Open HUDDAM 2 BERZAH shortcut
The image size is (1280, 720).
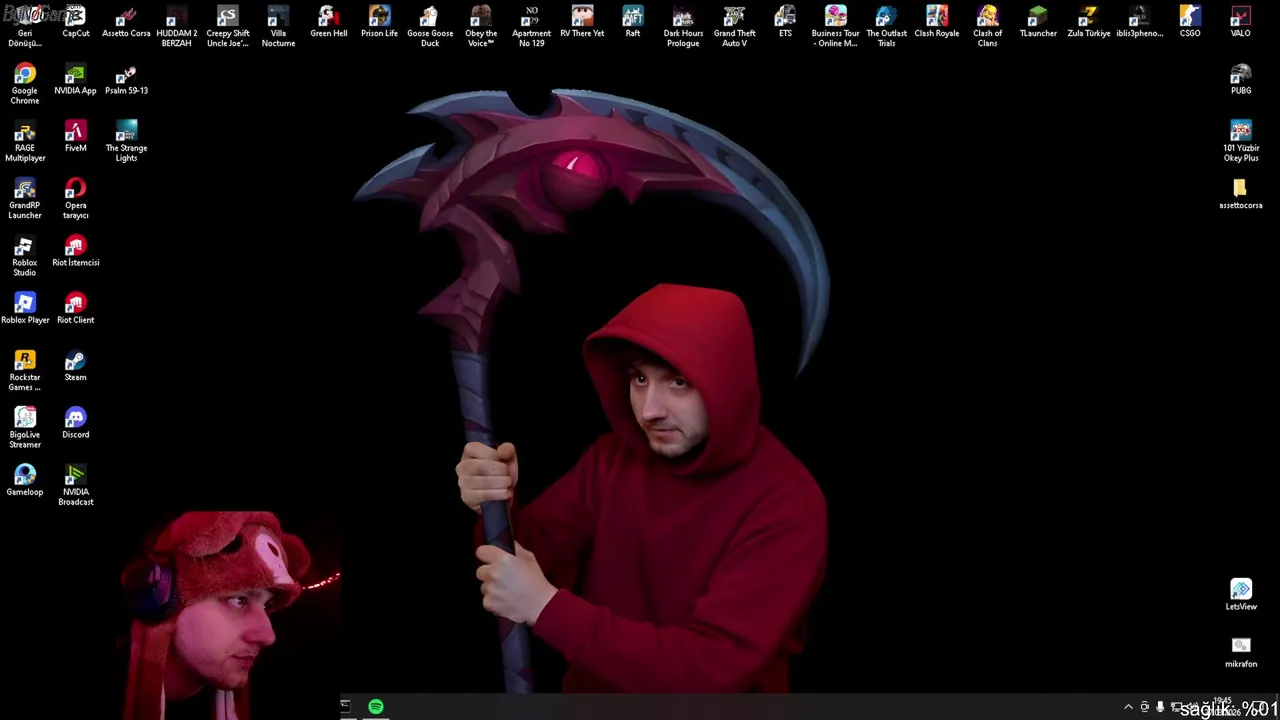click(177, 27)
